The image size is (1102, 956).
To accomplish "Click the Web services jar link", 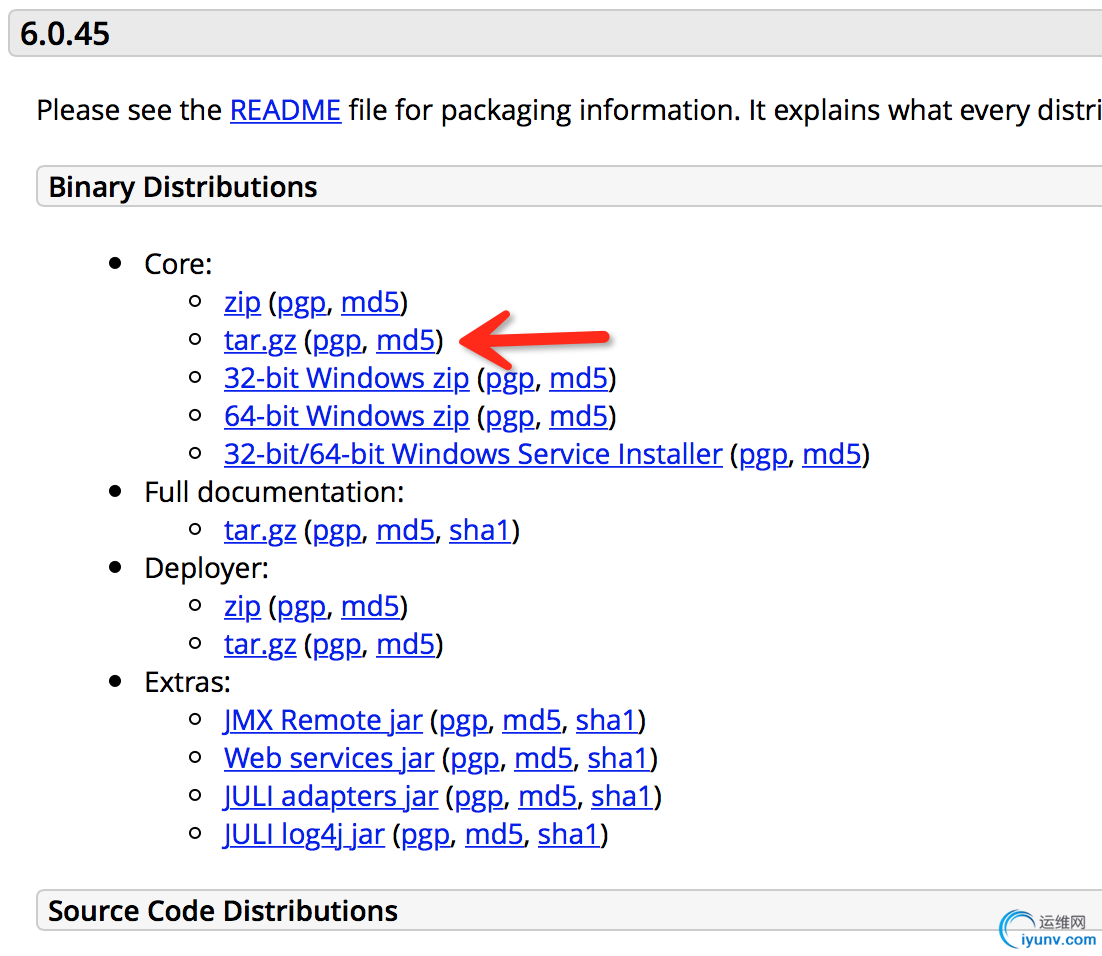I will [329, 759].
